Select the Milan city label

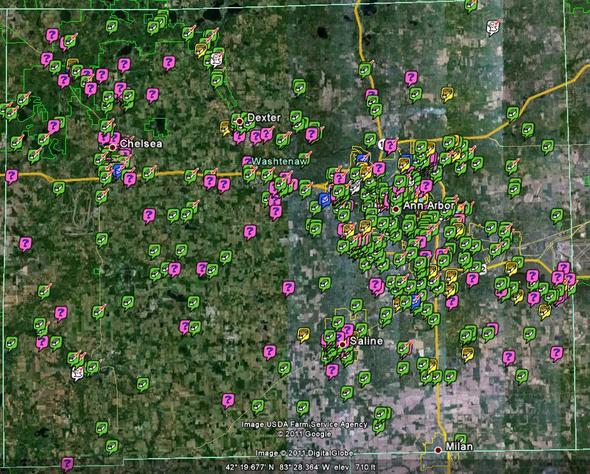(459, 447)
